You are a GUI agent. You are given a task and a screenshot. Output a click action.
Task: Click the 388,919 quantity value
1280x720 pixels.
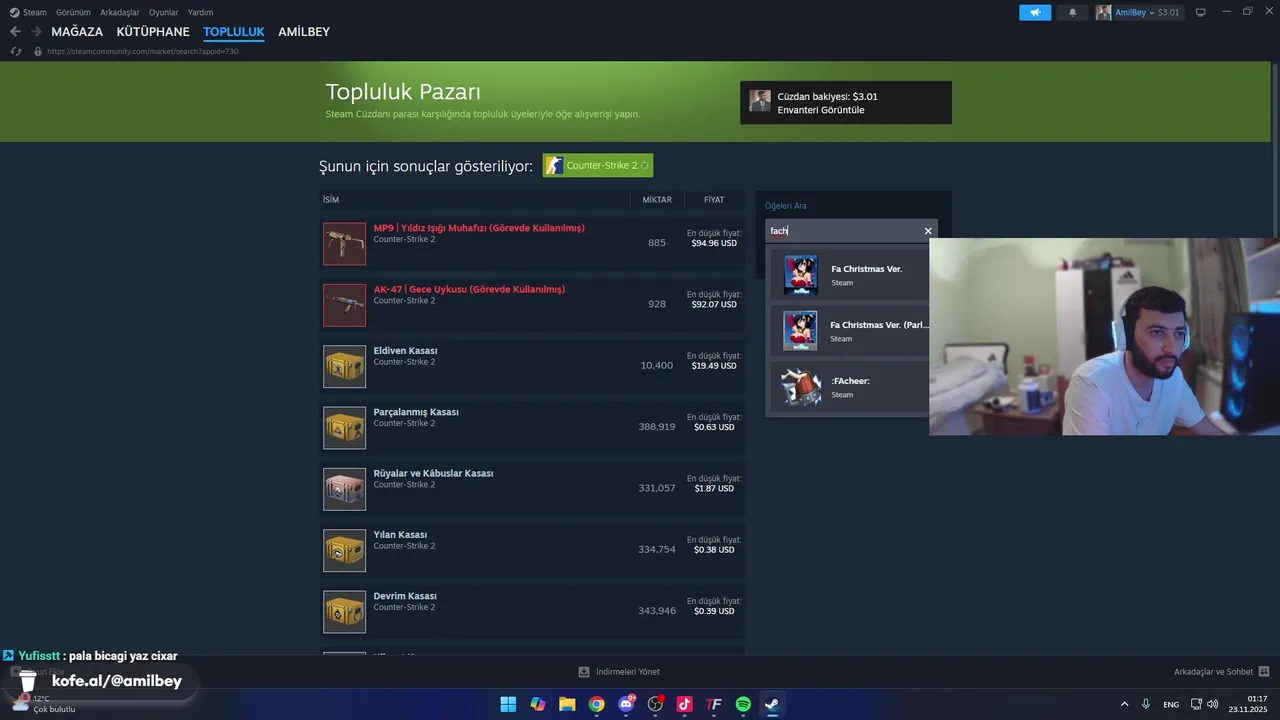(x=657, y=427)
